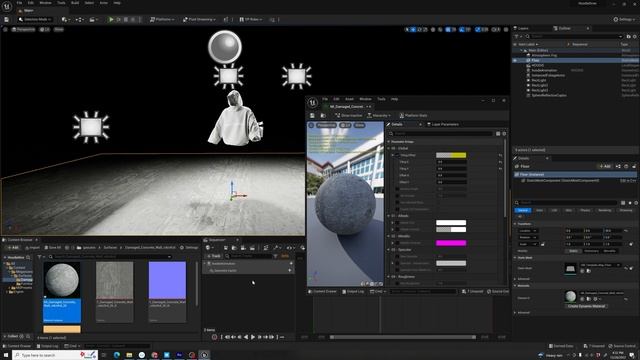Viewport: 640px width, 360px height.
Task: Click the Show button in main viewport
Action: tap(59, 29)
